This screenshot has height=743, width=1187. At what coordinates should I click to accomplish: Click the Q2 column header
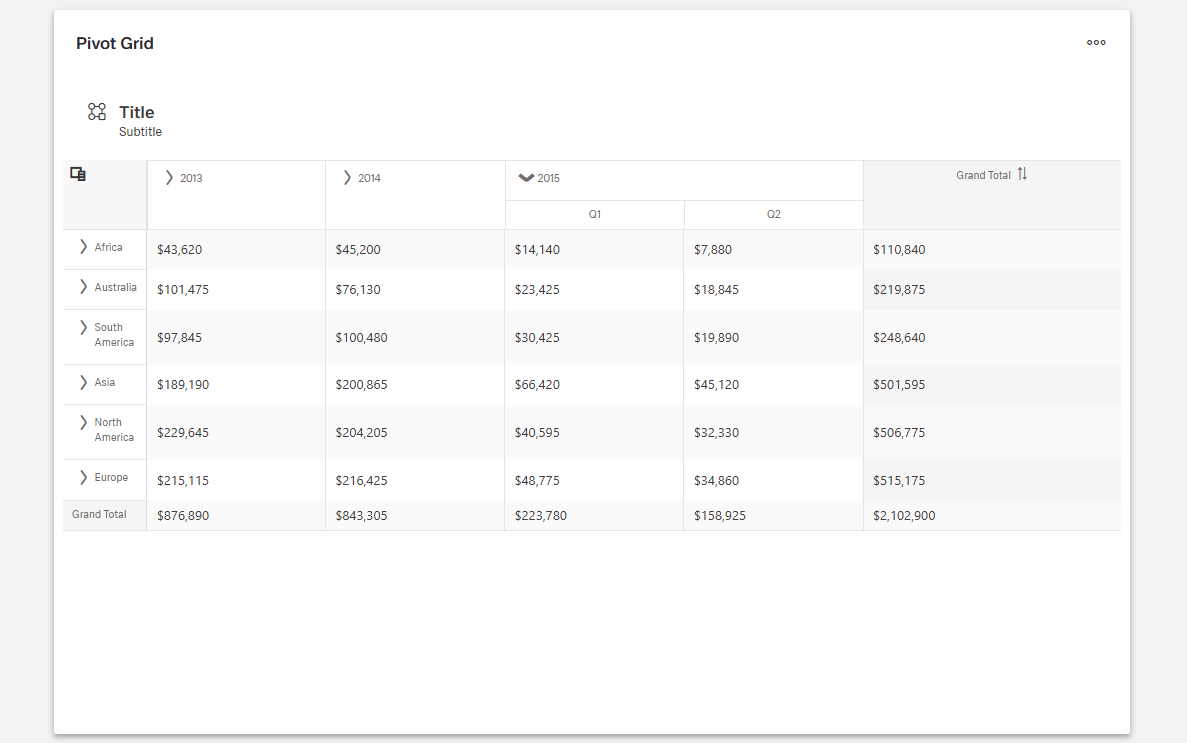click(x=773, y=215)
